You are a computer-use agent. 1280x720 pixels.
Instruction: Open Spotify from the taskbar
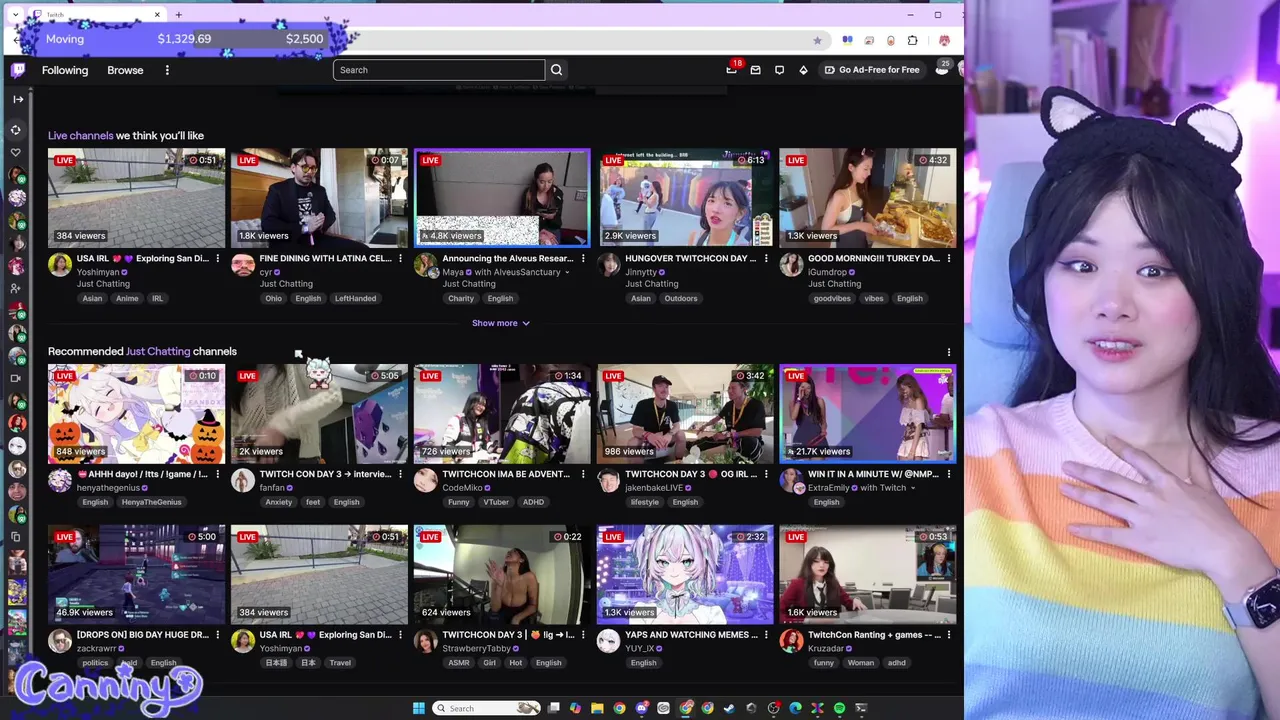(839, 708)
